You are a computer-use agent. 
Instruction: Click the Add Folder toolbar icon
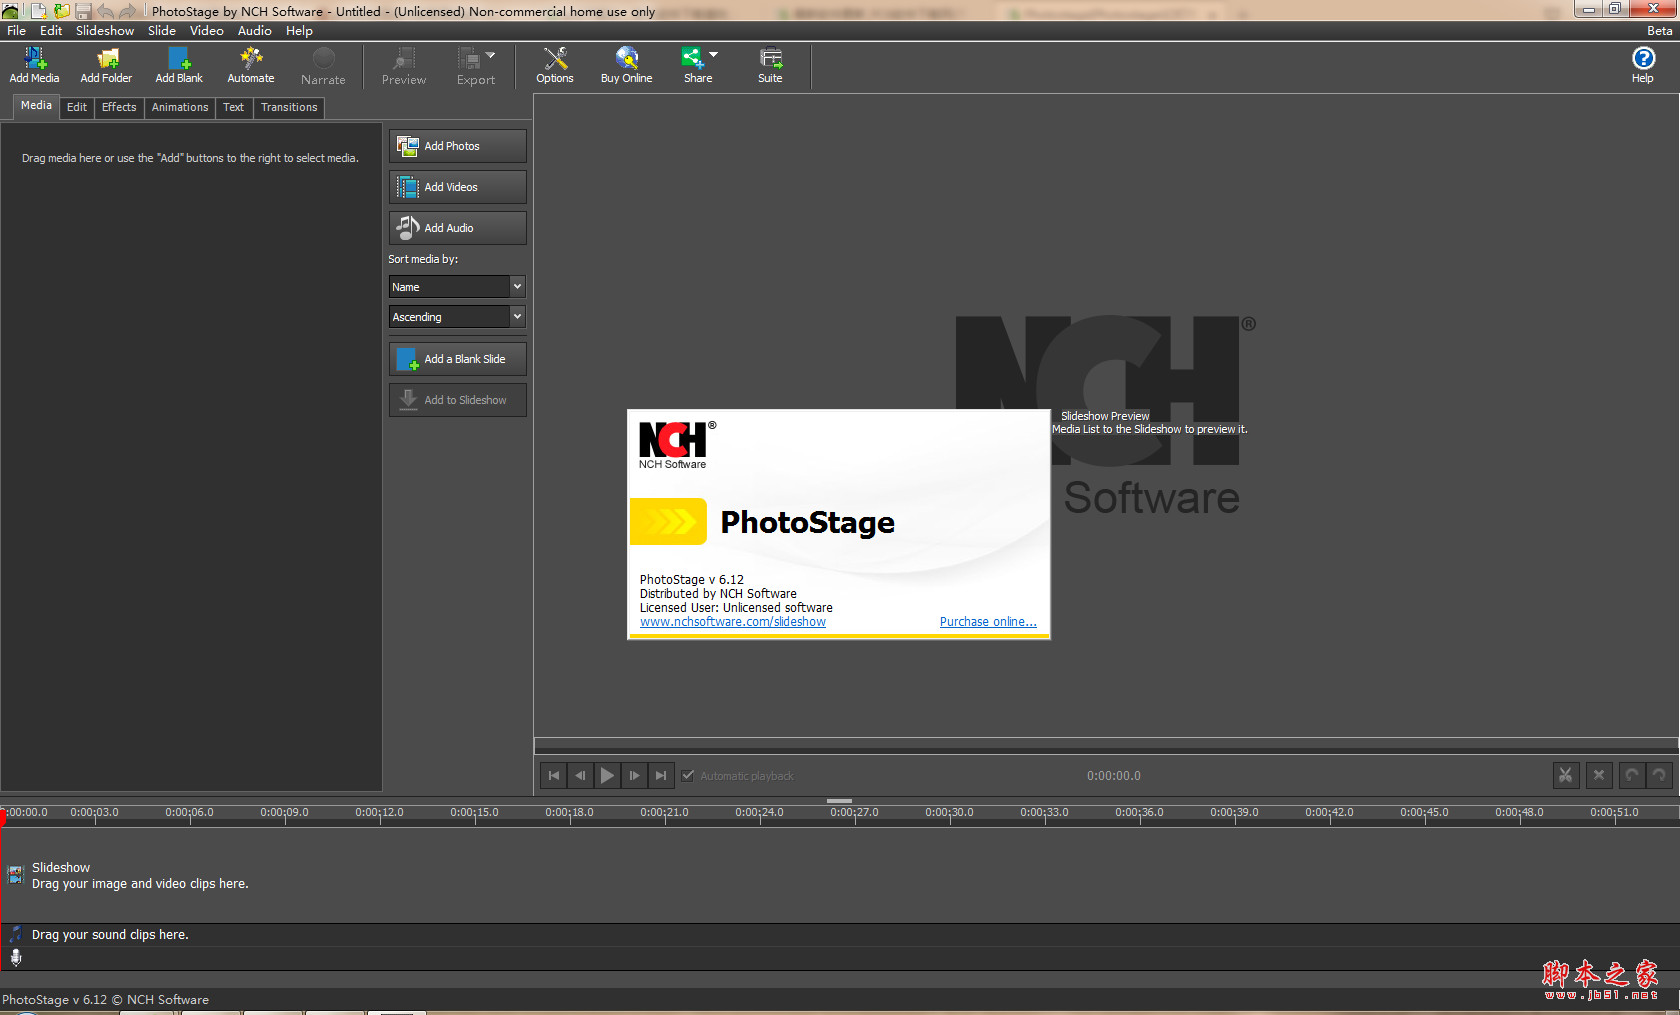click(106, 66)
